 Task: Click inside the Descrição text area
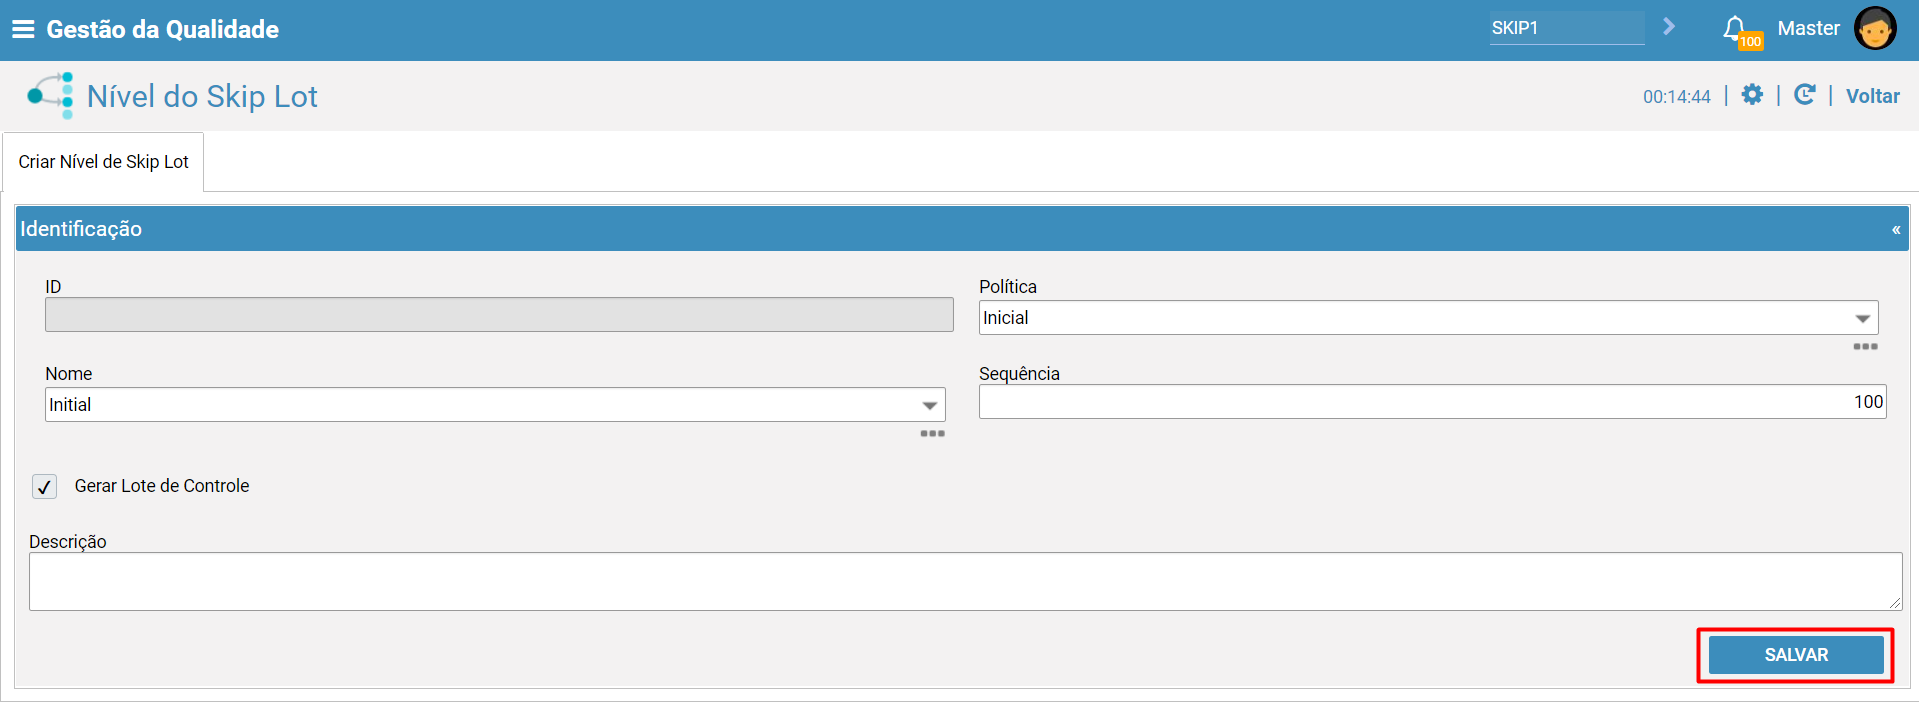click(x=965, y=582)
